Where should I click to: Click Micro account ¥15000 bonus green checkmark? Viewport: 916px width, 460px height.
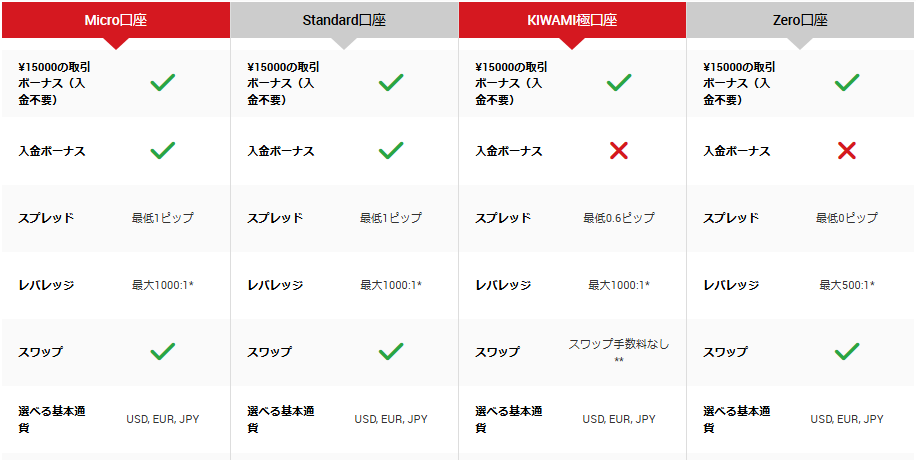click(x=163, y=83)
